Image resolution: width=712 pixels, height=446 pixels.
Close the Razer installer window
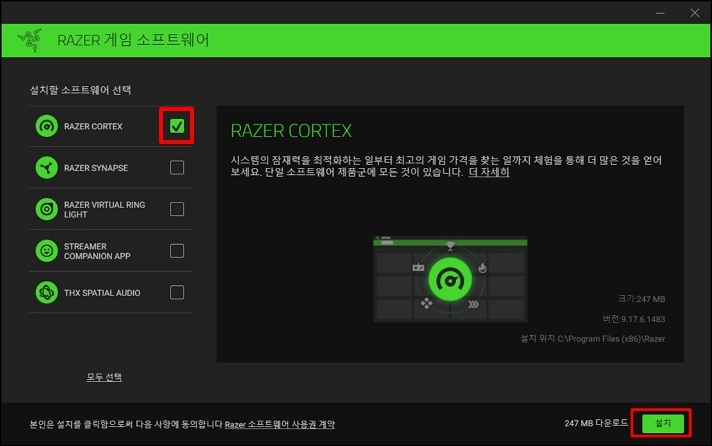point(695,13)
